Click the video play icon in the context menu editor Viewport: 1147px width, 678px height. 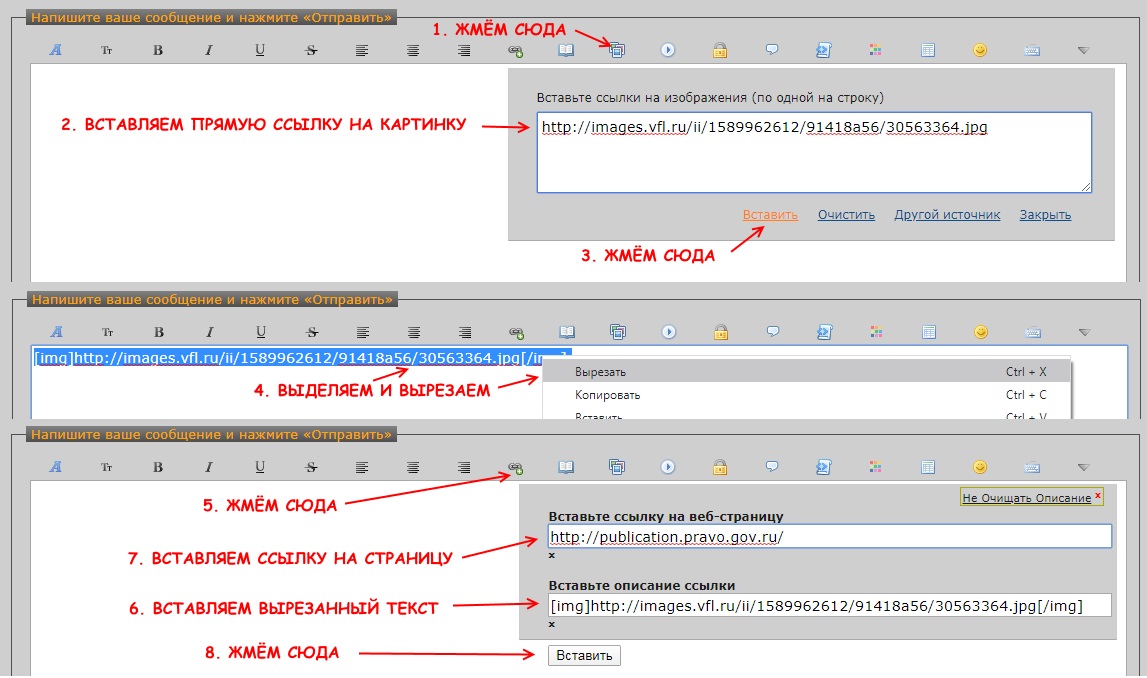pyautogui.click(x=669, y=332)
